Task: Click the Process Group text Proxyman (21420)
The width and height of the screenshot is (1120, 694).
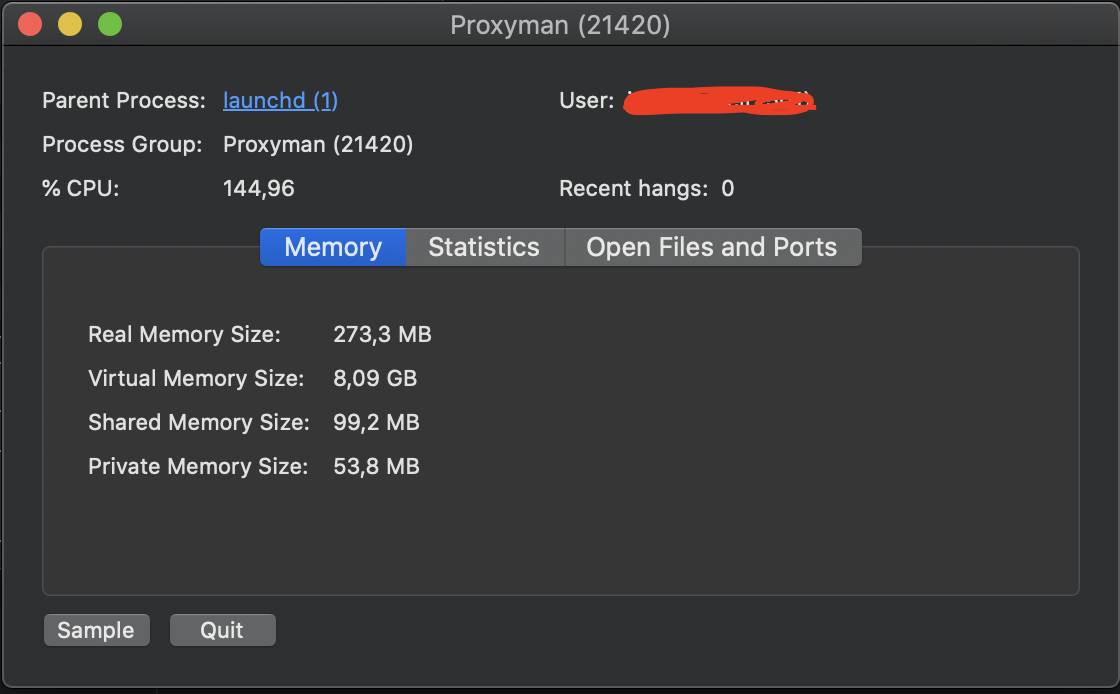Action: 317,144
